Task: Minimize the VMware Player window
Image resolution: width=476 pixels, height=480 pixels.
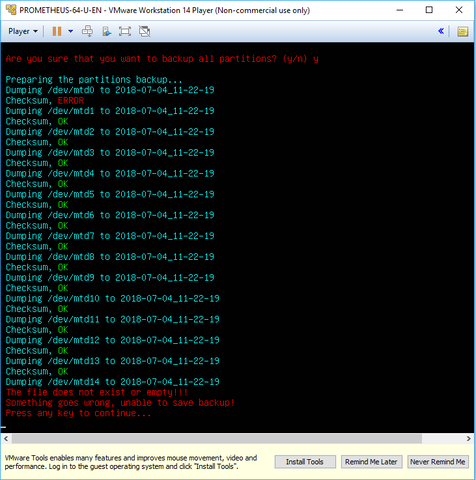Action: (x=400, y=10)
